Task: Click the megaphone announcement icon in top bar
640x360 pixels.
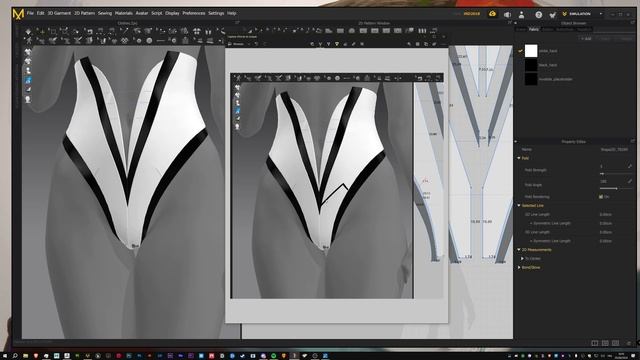Action: pos(507,14)
